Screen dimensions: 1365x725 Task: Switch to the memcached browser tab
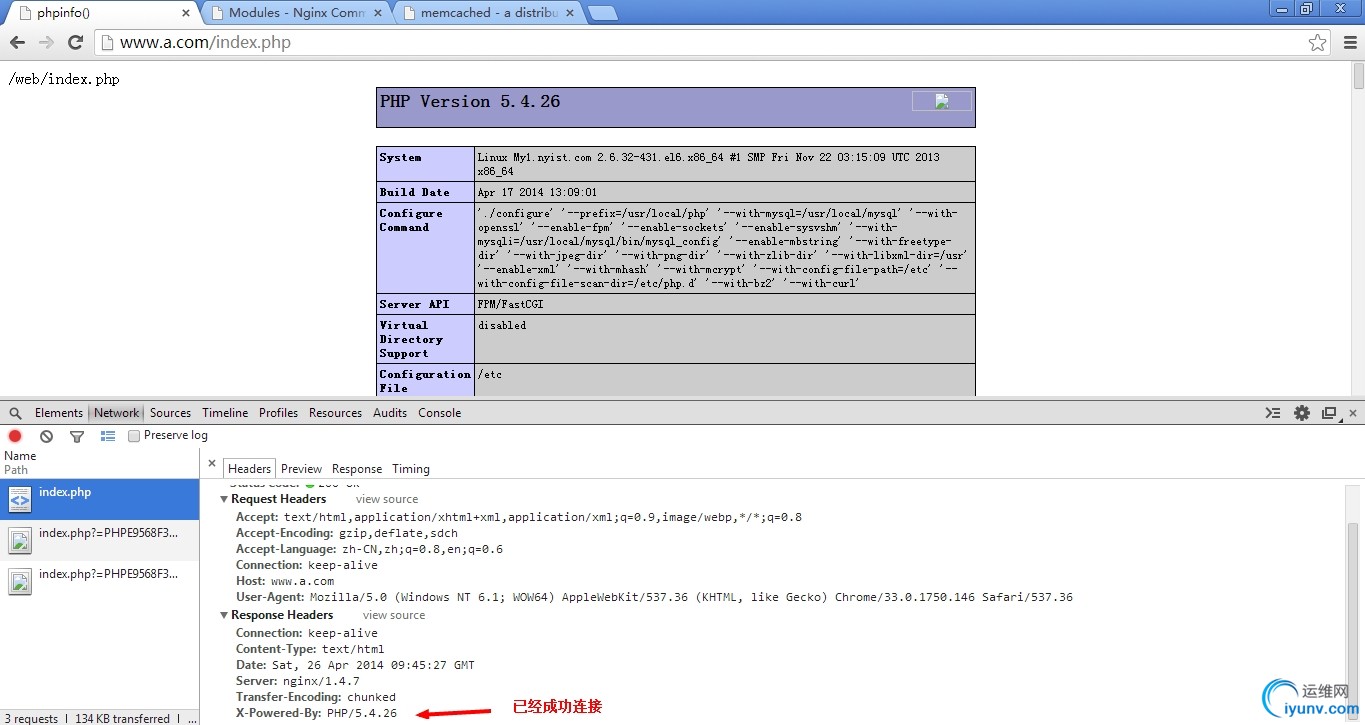pyautogui.click(x=489, y=13)
